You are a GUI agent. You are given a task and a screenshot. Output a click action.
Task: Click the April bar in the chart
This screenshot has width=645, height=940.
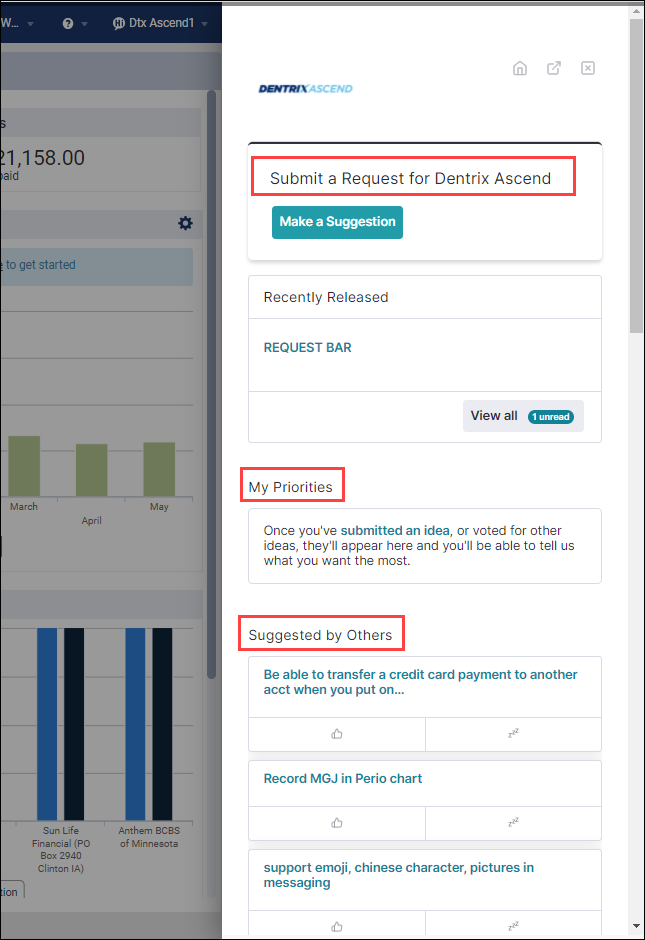[91, 470]
